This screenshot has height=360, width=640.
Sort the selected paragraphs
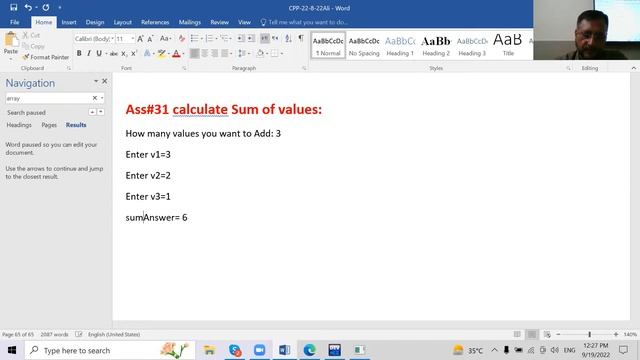[x=288, y=38]
